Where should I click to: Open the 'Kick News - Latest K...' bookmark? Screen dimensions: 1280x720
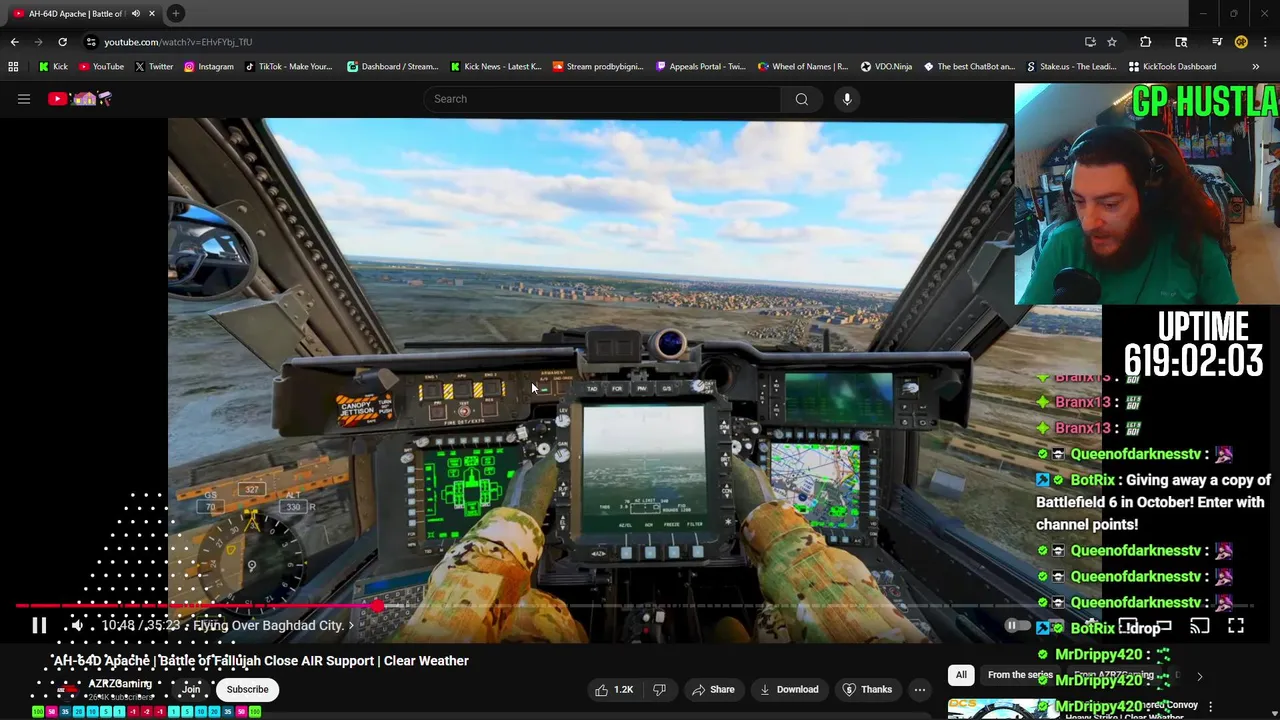point(495,67)
